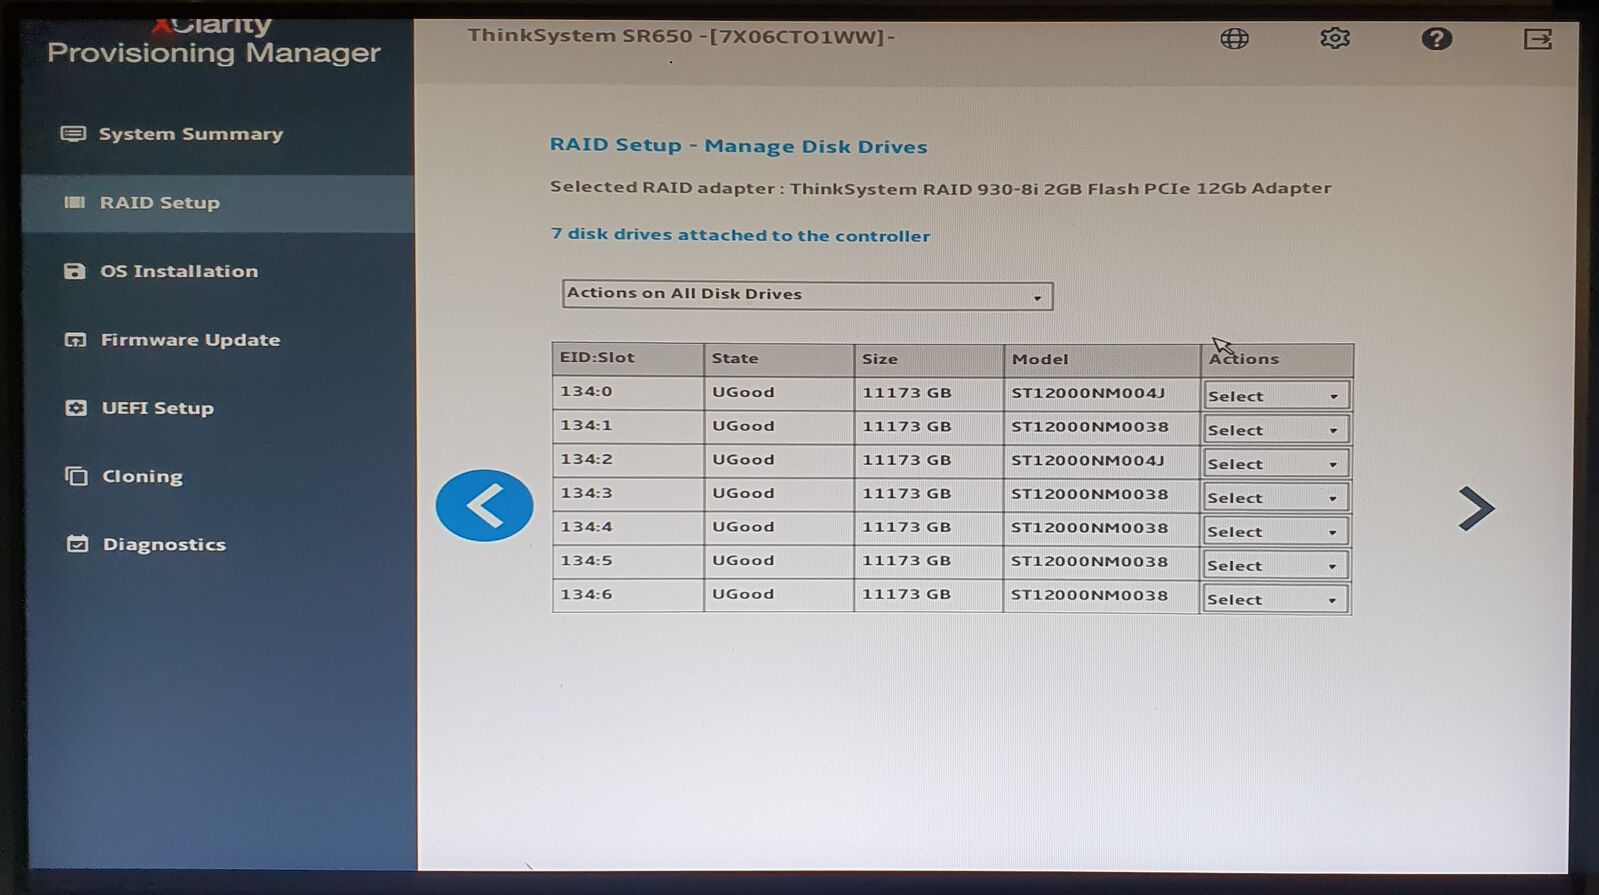
Task: Open Select dropdown for drive 134:5
Action: 1276,566
